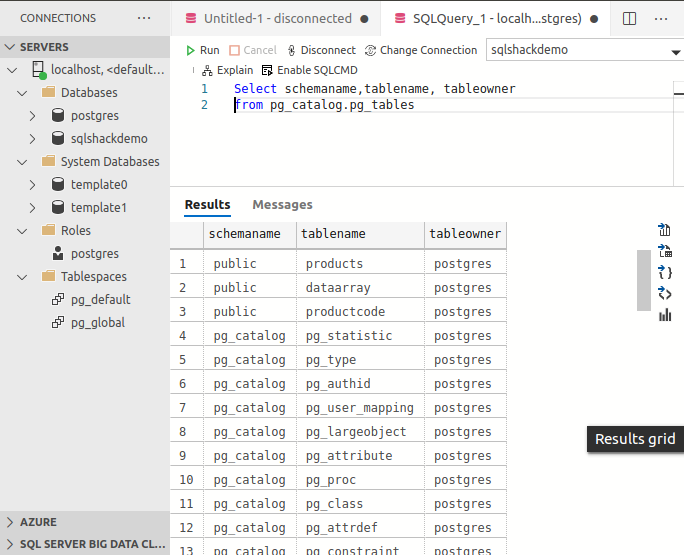Switch to the Messages tab
The image size is (684, 555).
[282, 204]
